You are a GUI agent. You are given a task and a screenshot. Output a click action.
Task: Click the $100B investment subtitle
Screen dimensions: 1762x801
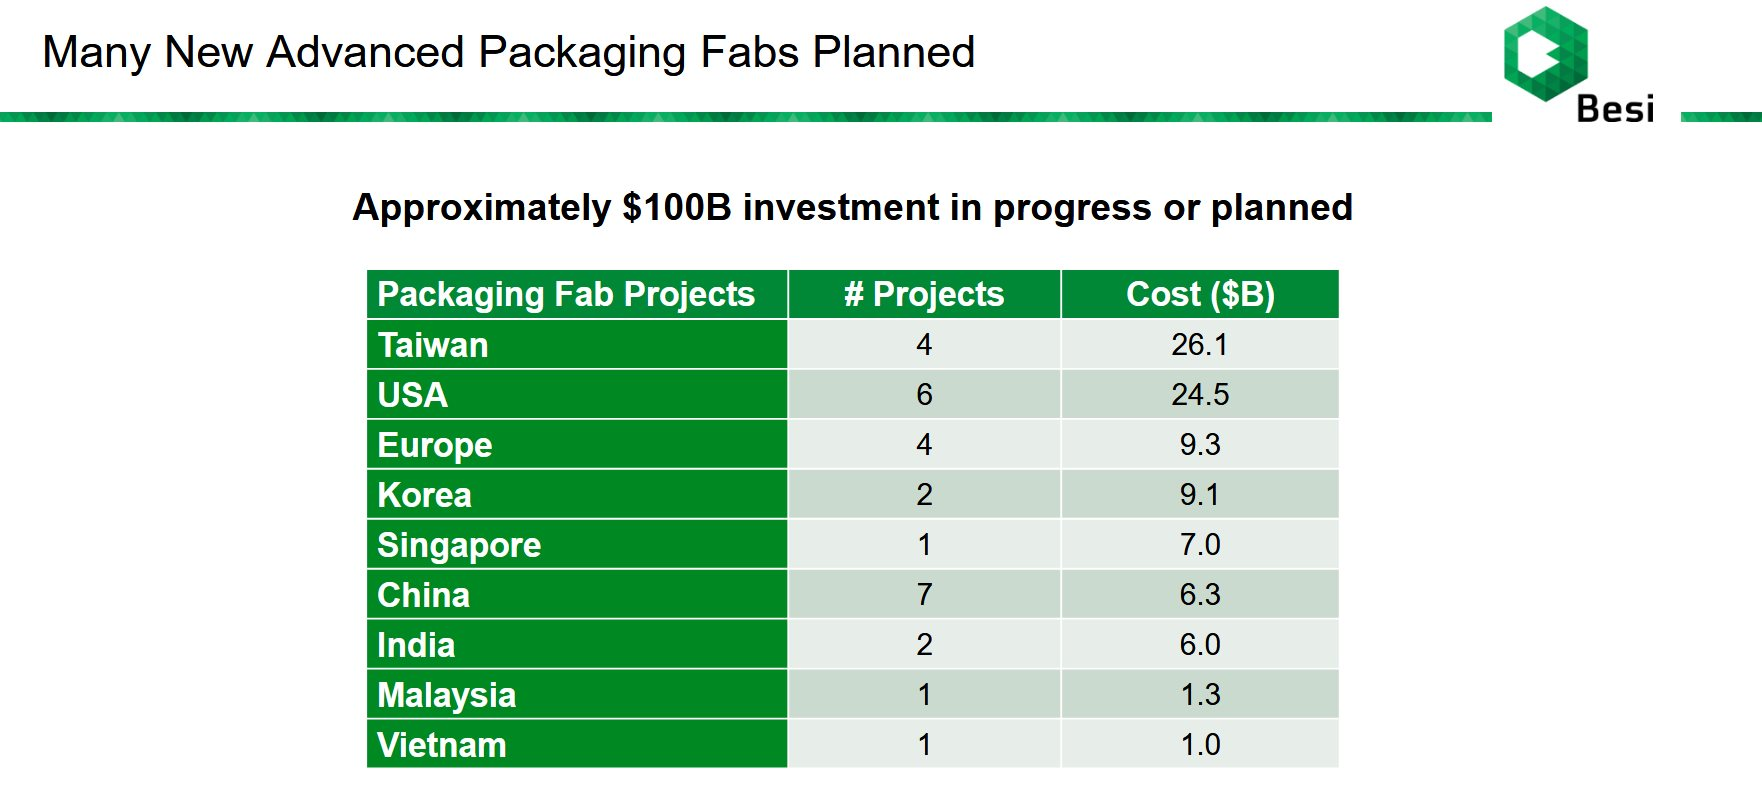(852, 207)
